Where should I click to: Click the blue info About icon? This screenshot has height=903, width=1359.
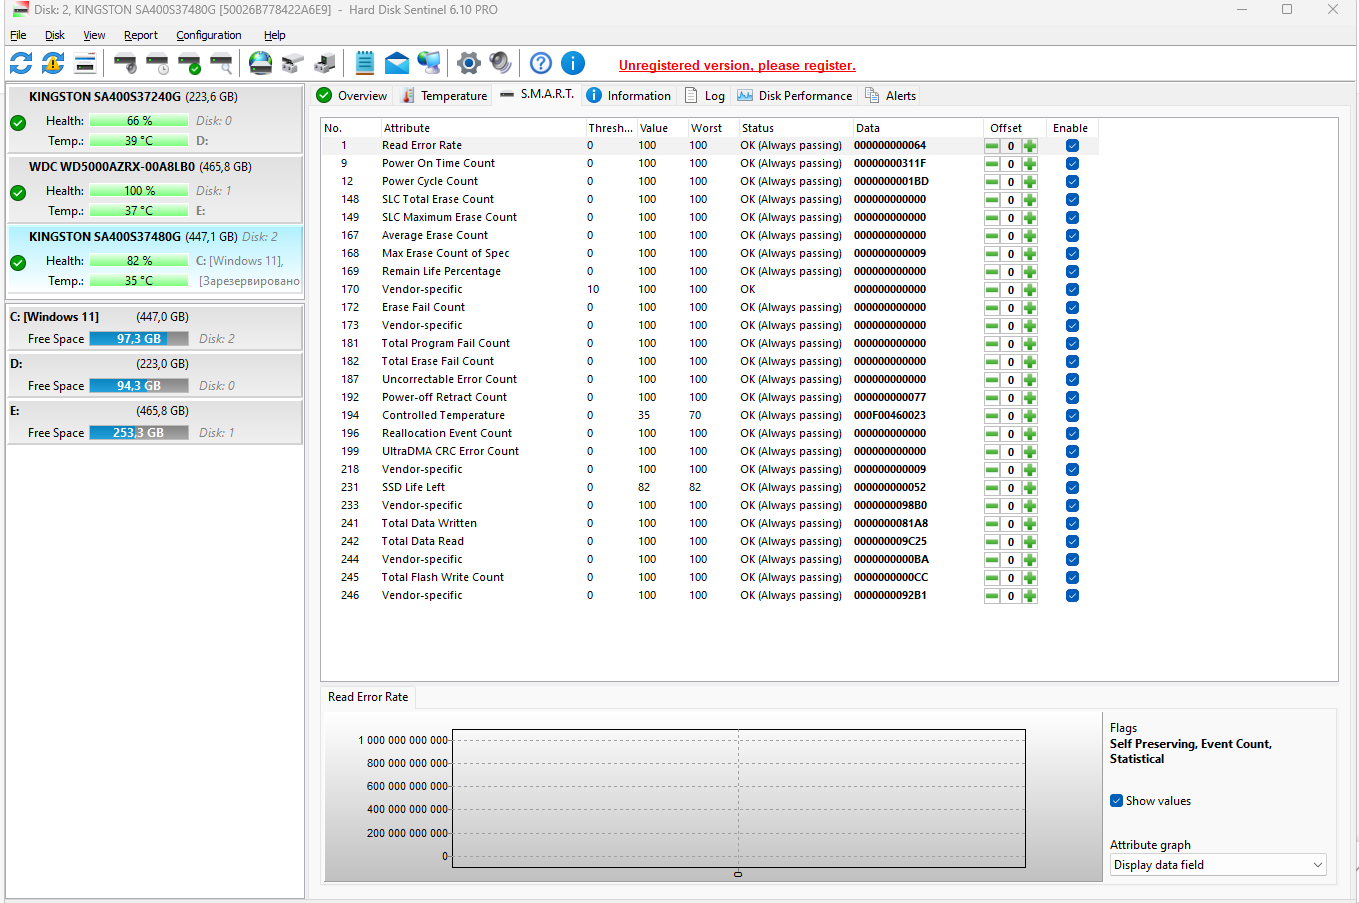tap(573, 64)
